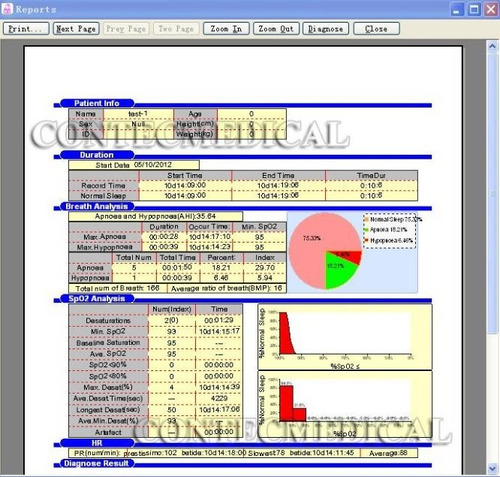Click the AHI value 35.64 line

point(155,216)
